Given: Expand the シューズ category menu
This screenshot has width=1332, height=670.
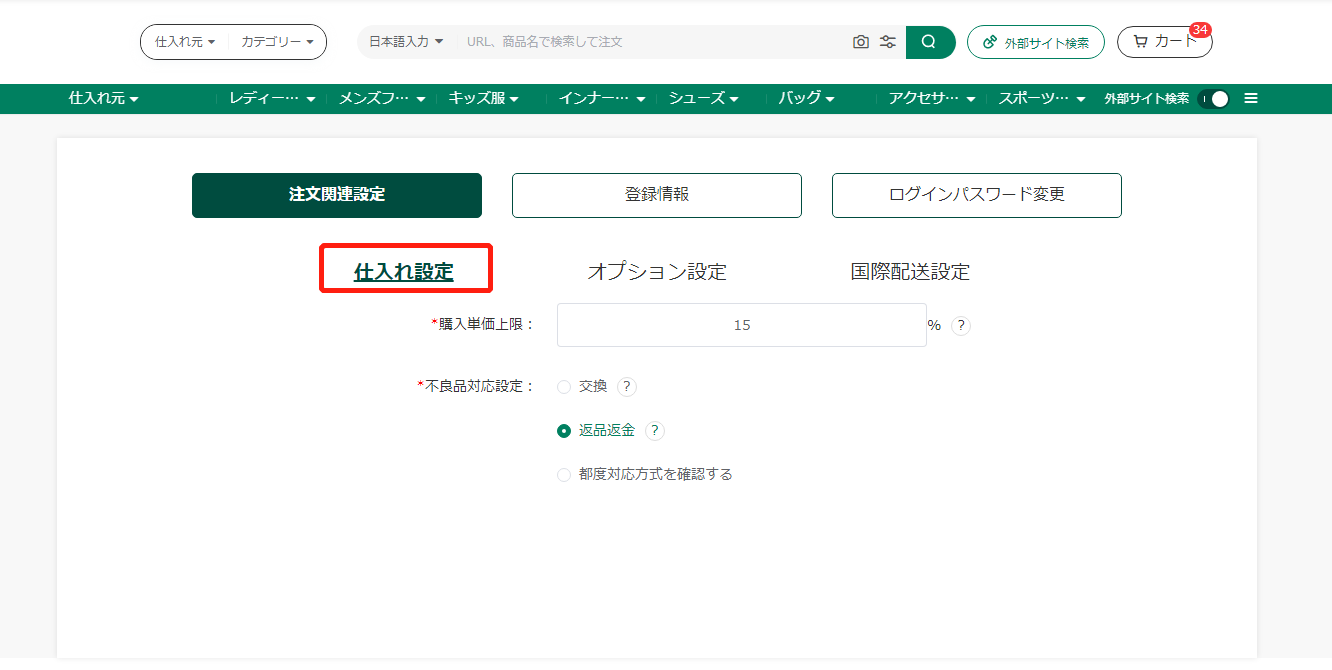Looking at the screenshot, I should [704, 99].
